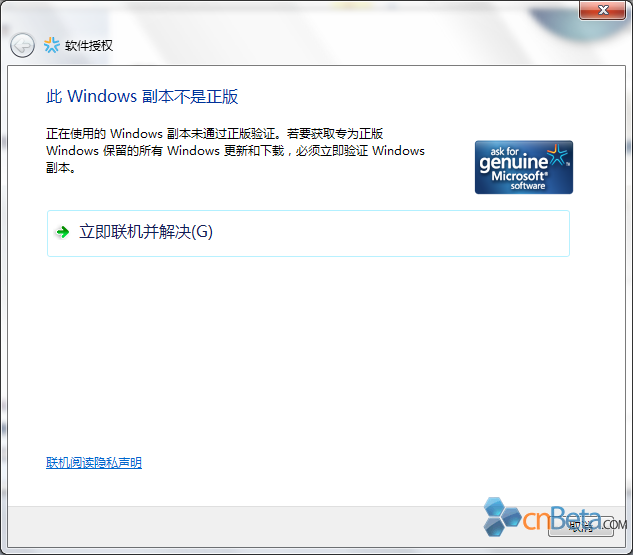Select 立即联机并解决(G) option

click(308, 233)
